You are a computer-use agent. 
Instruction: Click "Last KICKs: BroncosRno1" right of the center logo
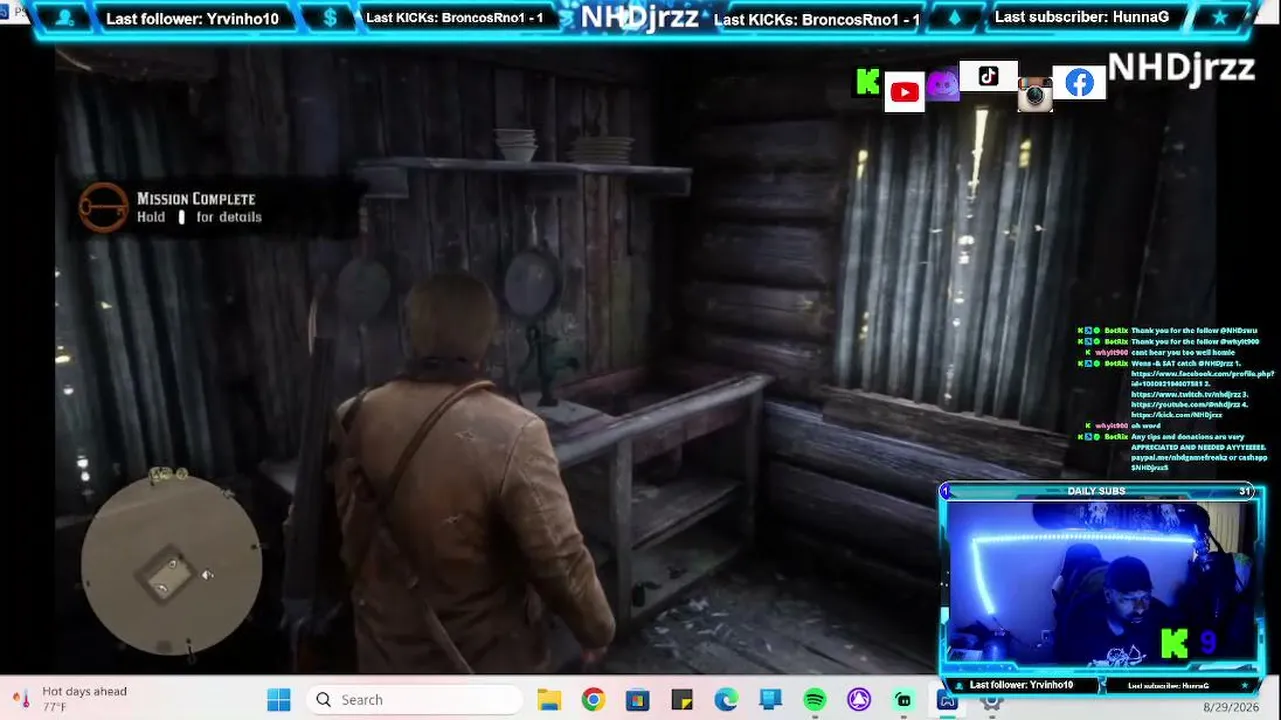point(817,19)
